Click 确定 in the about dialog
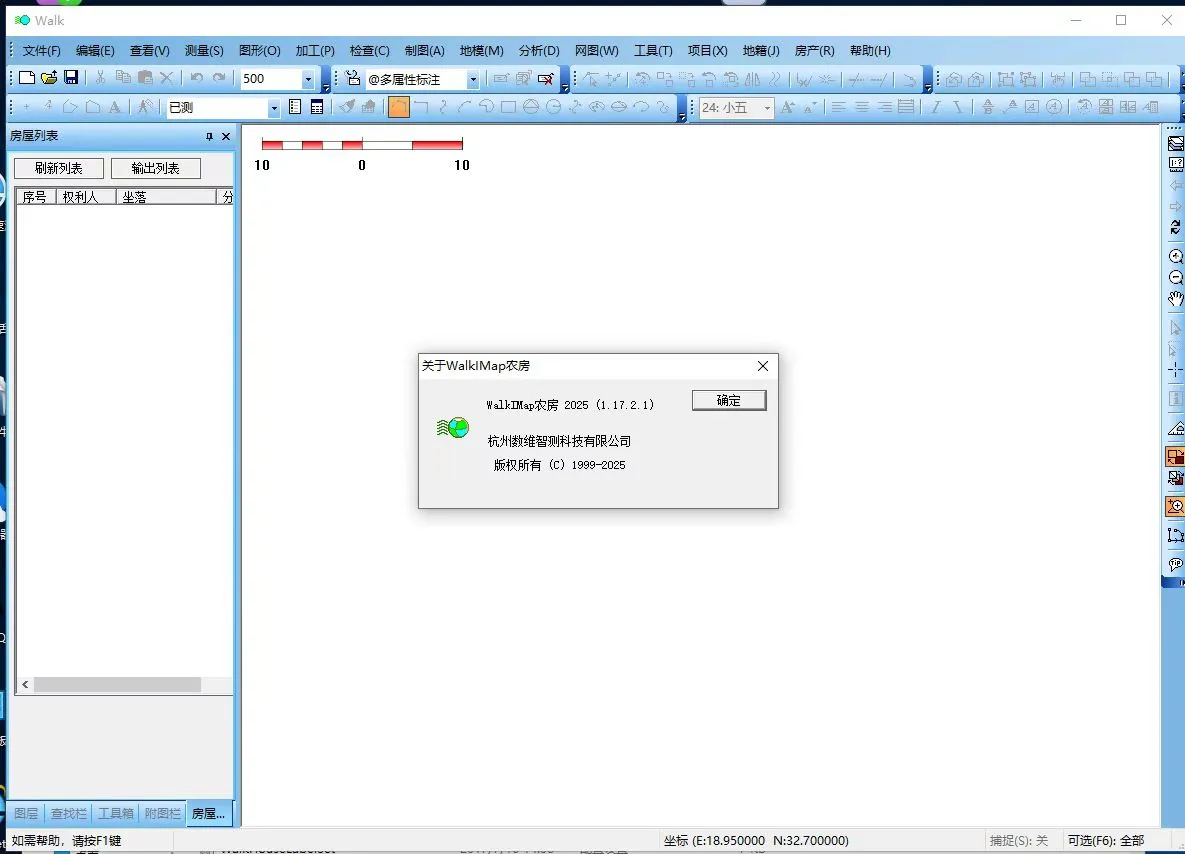The height and width of the screenshot is (854, 1185). click(729, 401)
